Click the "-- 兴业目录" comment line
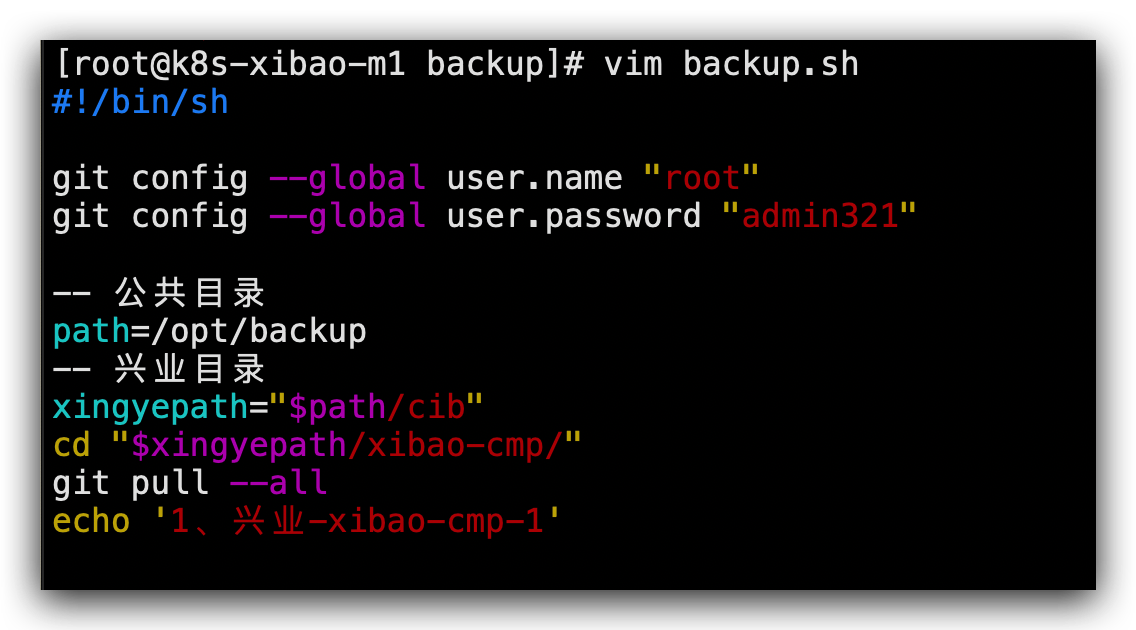The image size is (1136, 630). click(x=159, y=369)
